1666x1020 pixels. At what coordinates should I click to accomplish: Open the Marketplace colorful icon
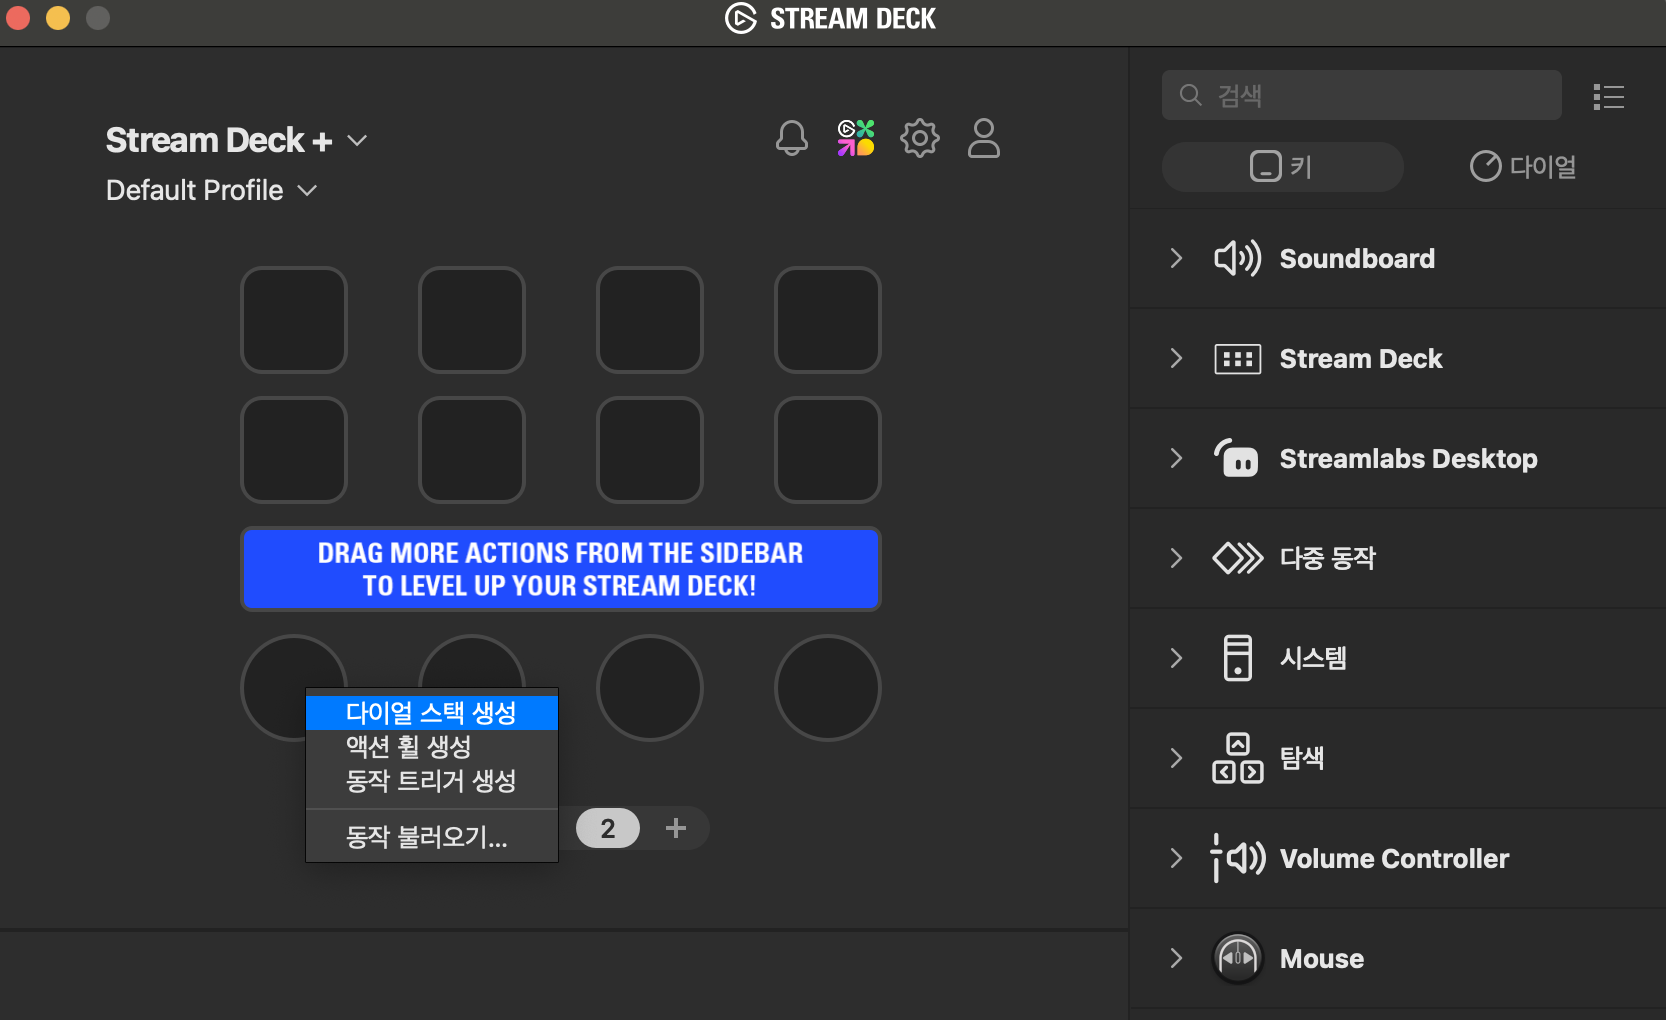pyautogui.click(x=856, y=138)
